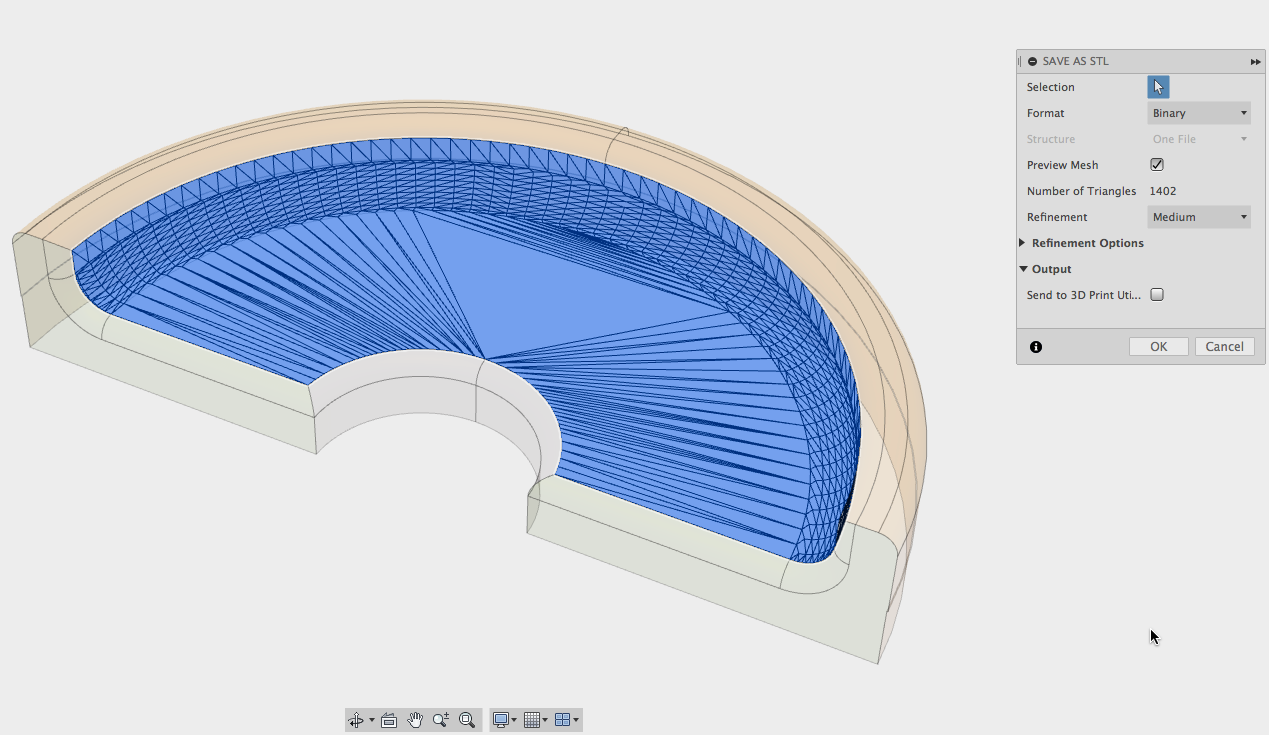Screen dimensions: 1269x735
Task: Click the triangle count value 1402
Action: point(1163,191)
